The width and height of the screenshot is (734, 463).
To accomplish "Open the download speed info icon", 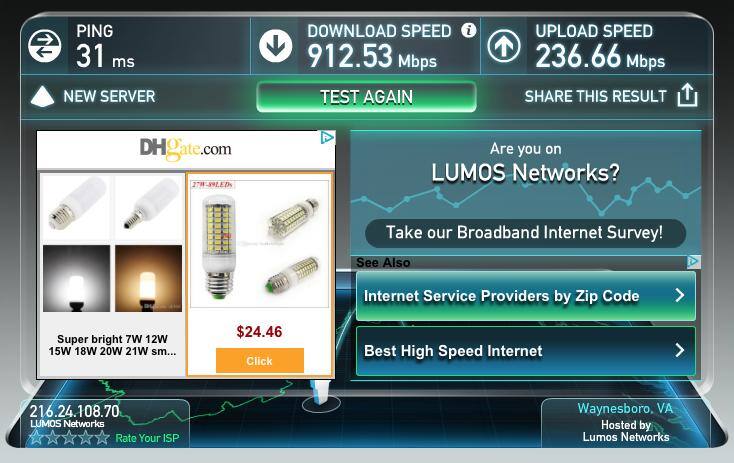I will 469,30.
